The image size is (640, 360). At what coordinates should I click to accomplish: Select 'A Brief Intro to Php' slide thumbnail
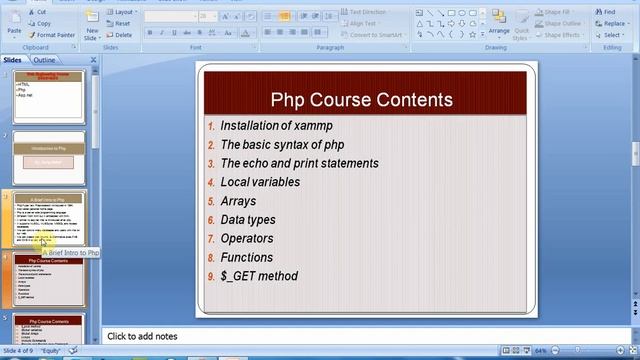[x=49, y=220]
